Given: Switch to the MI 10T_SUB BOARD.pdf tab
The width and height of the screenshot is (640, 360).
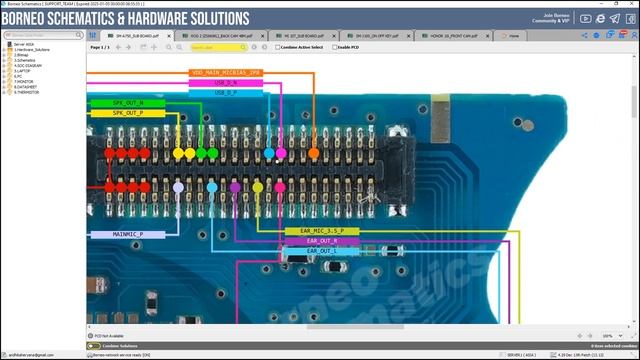Looking at the screenshot, I should (x=304, y=36).
